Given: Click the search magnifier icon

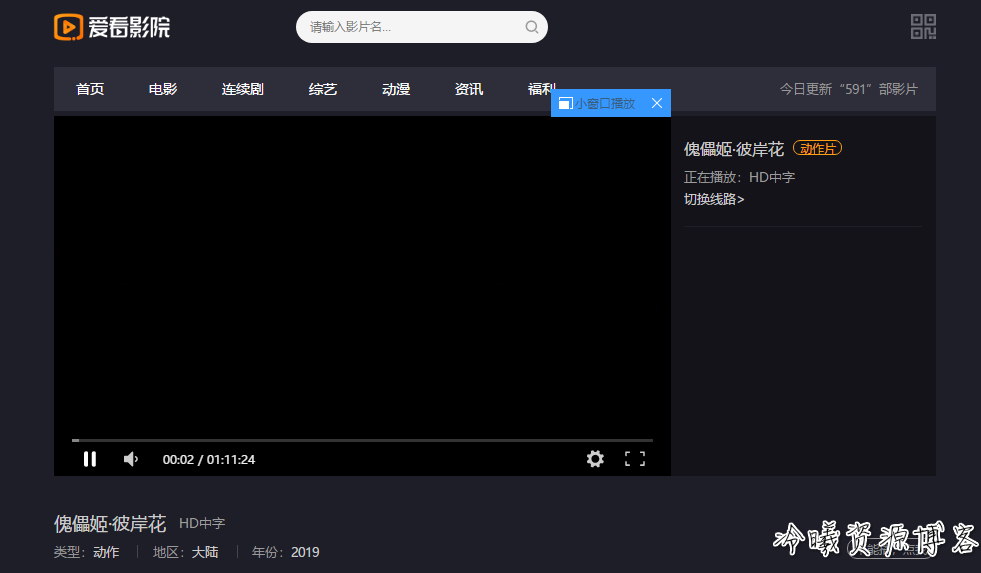Looking at the screenshot, I should pos(532,27).
